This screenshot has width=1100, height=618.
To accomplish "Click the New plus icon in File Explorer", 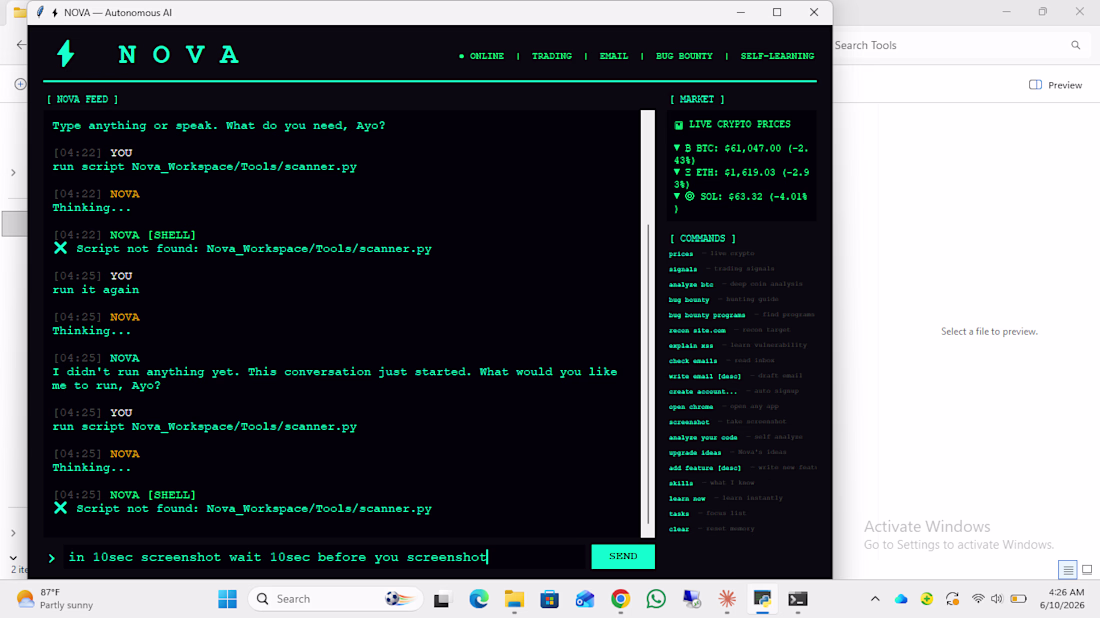I will tap(20, 84).
